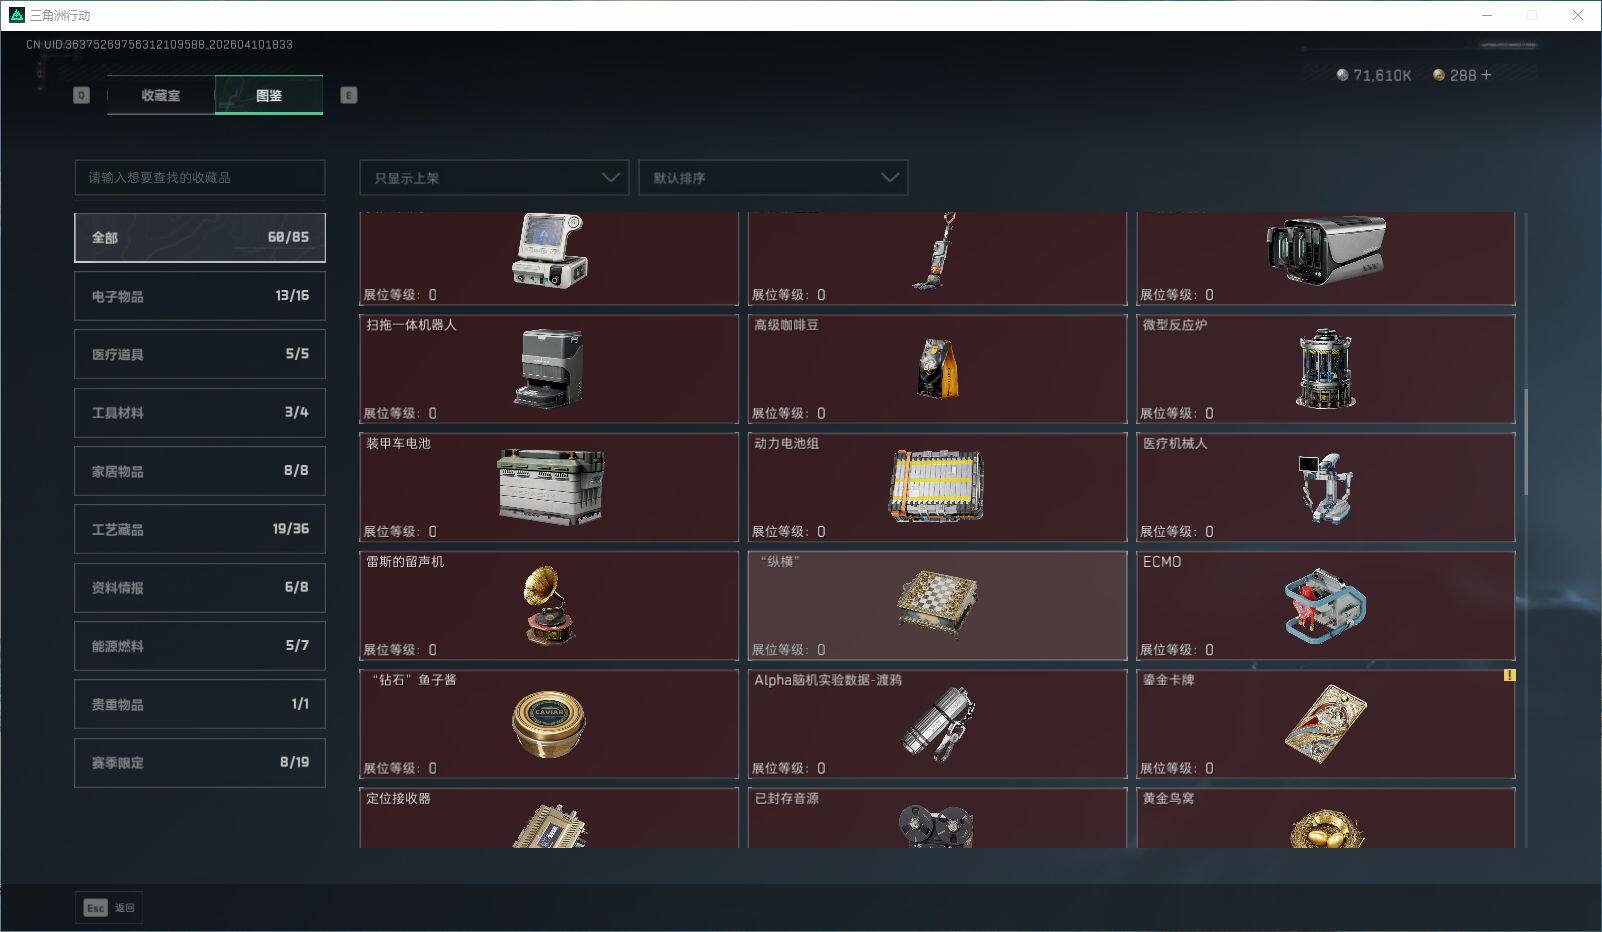Click the collectible search input field
The width and height of the screenshot is (1602, 932).
pyautogui.click(x=200, y=178)
